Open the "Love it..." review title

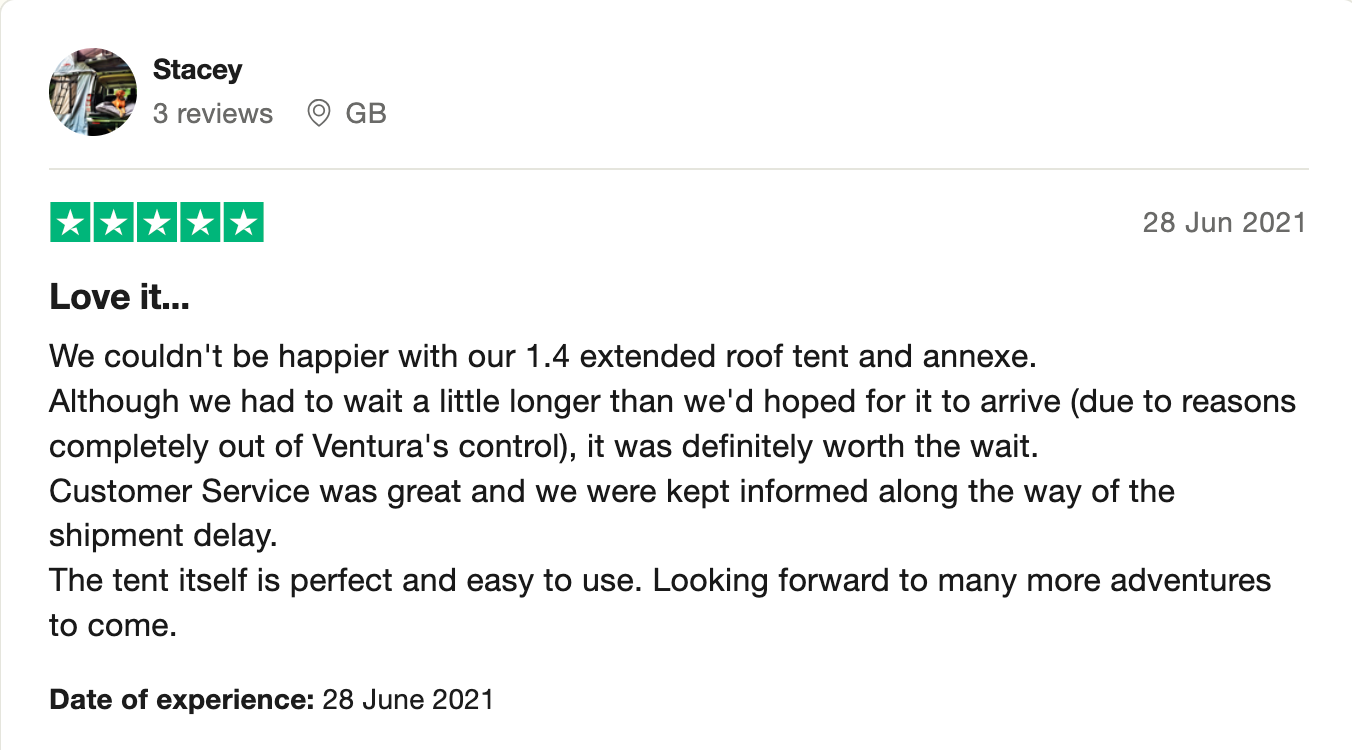(x=120, y=297)
